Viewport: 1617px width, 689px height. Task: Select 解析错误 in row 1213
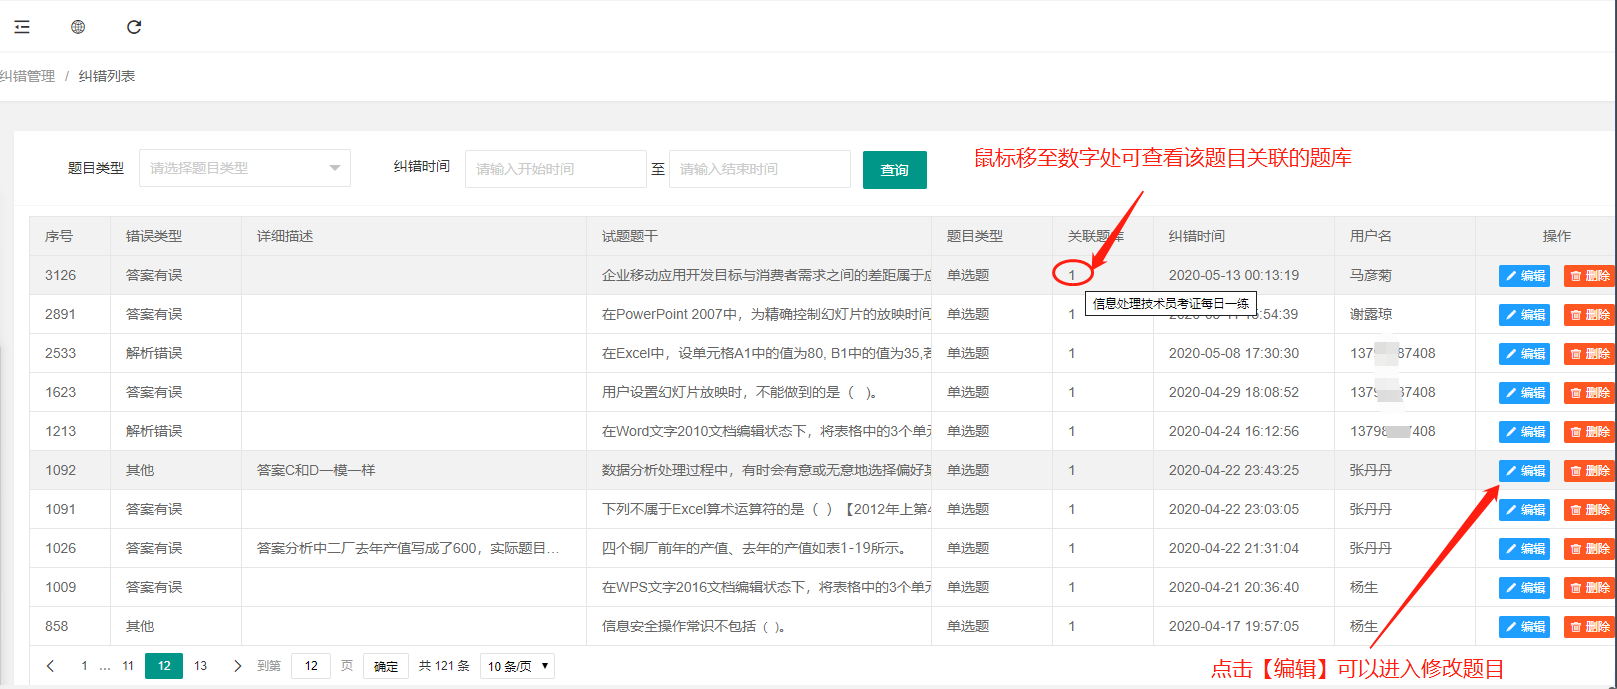click(x=154, y=431)
